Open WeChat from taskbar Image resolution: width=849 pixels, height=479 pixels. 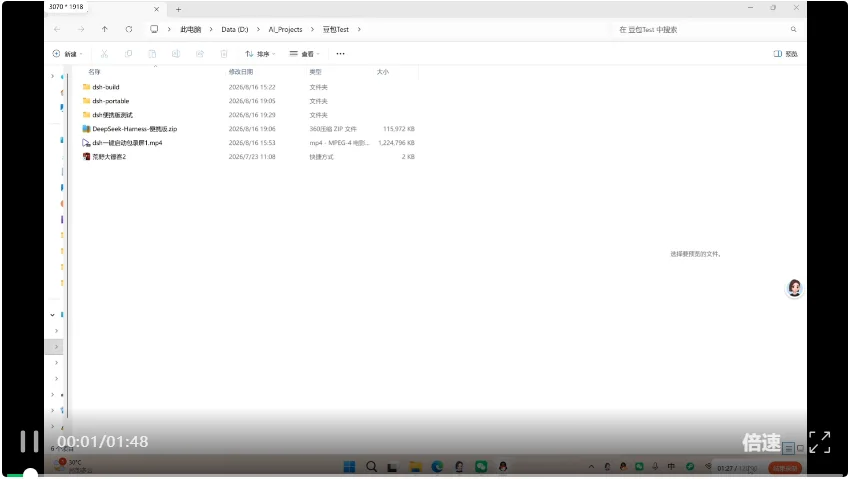pyautogui.click(x=481, y=467)
